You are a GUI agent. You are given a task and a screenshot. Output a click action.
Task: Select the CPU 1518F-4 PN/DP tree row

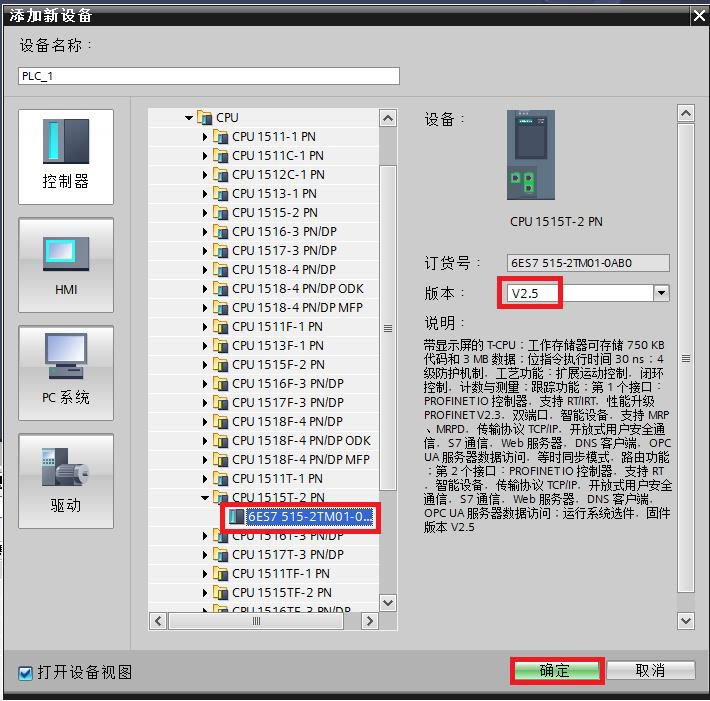[264, 422]
